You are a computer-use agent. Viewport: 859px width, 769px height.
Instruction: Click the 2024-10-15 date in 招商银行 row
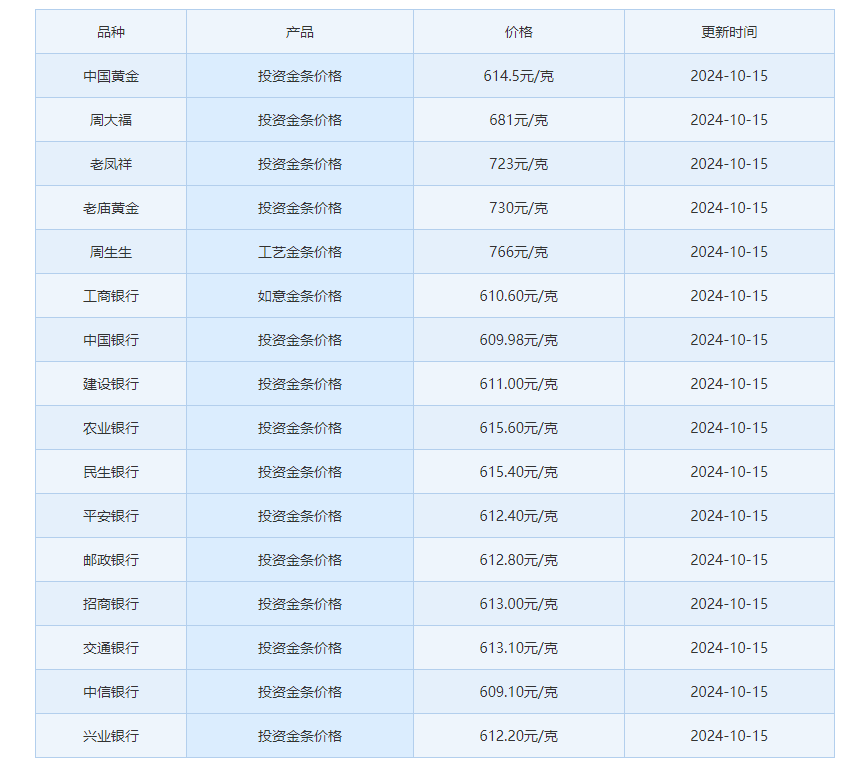click(729, 604)
